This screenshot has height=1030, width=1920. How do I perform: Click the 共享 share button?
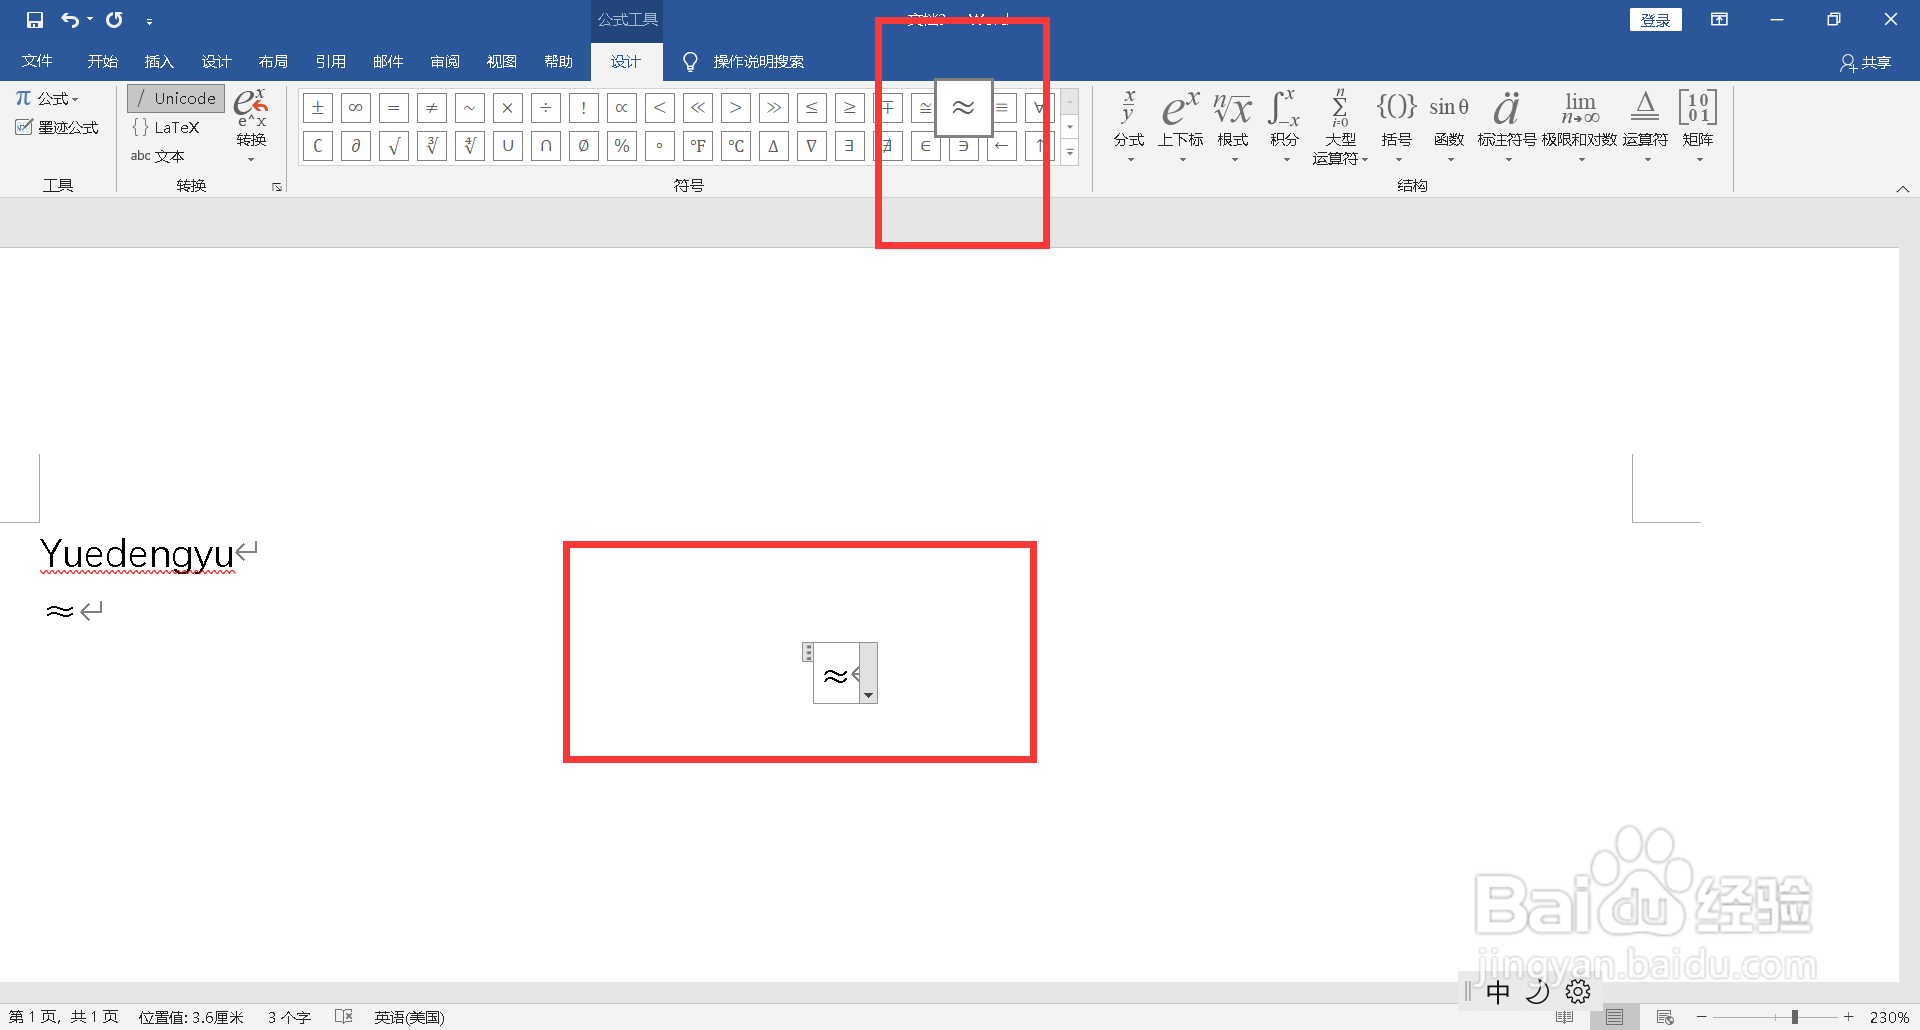[1865, 62]
